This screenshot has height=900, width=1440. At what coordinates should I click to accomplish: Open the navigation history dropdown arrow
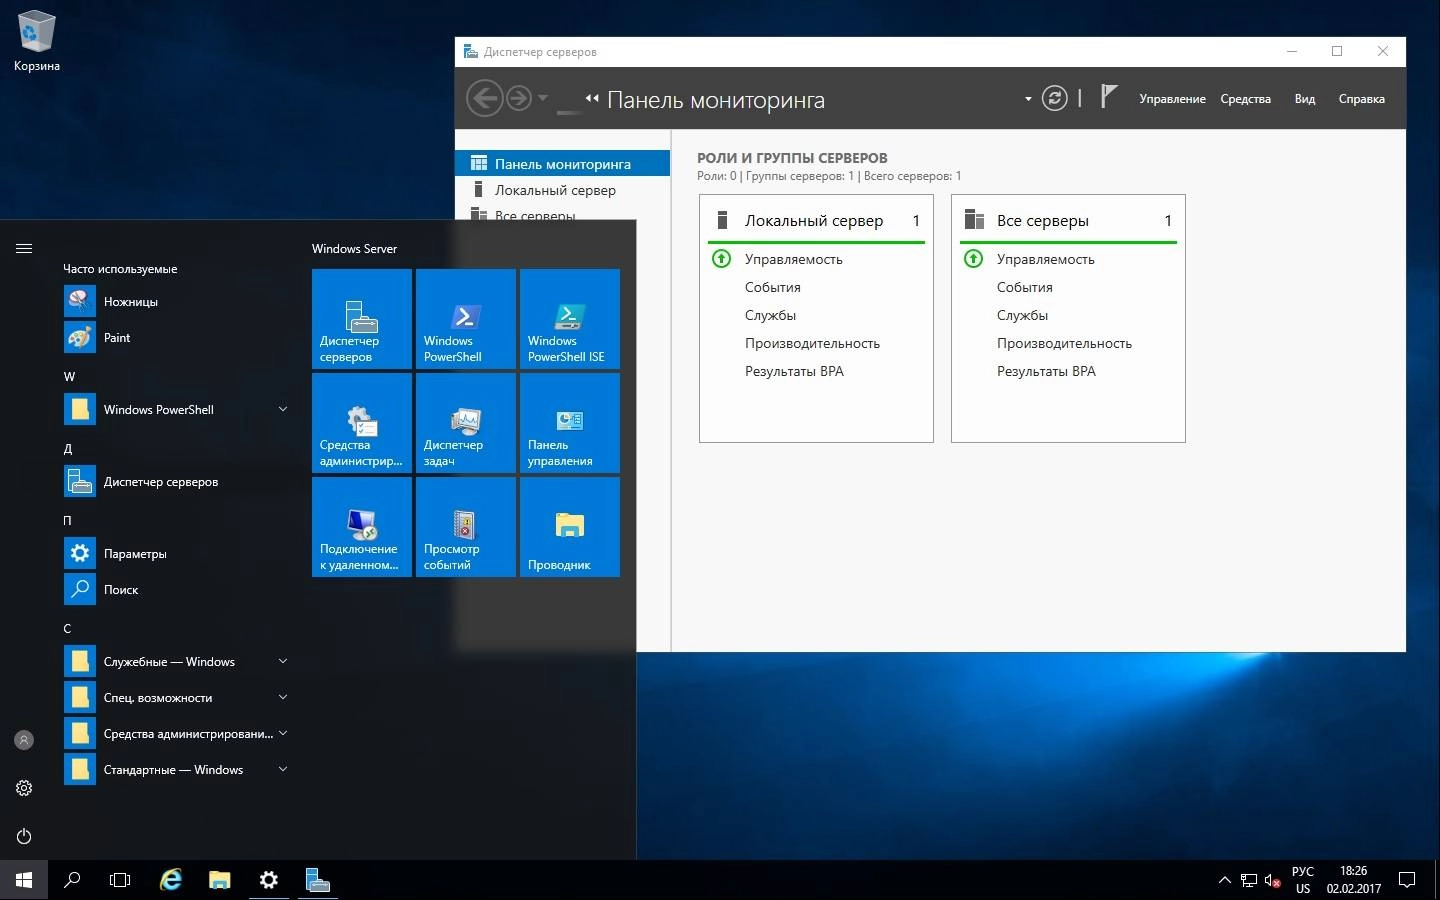(543, 98)
